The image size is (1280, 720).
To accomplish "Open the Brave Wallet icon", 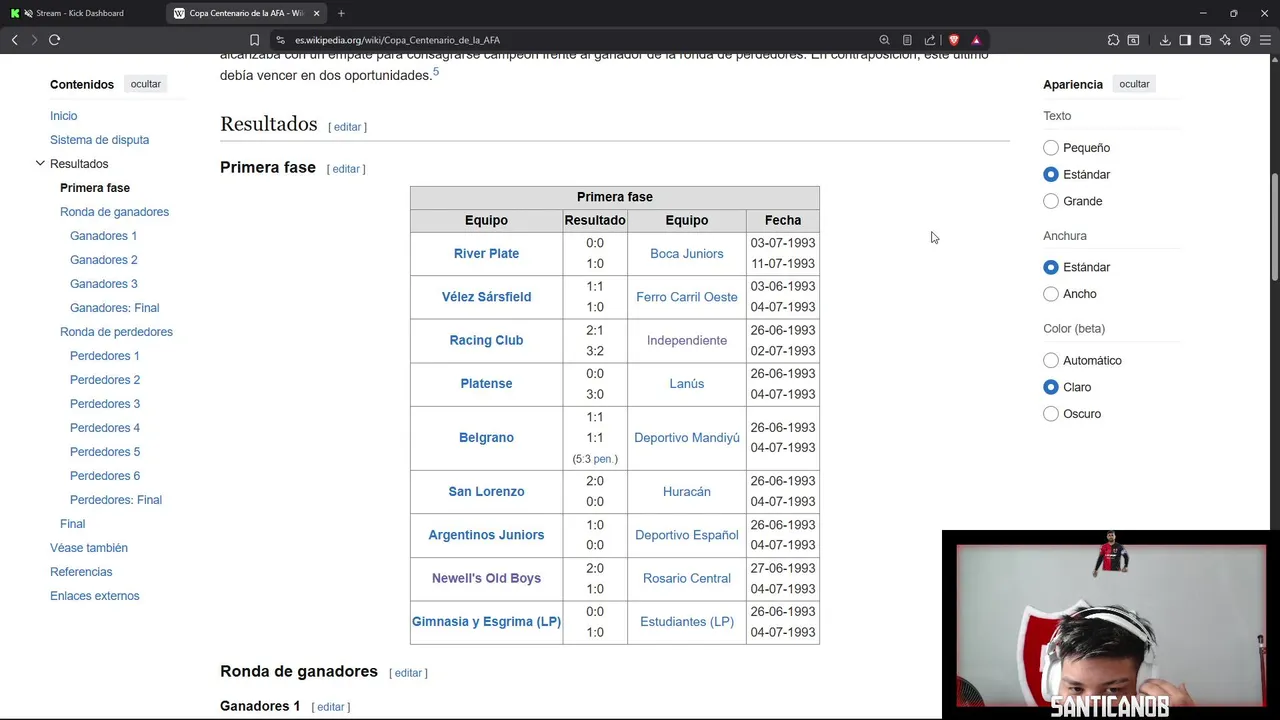I will click(x=1205, y=40).
